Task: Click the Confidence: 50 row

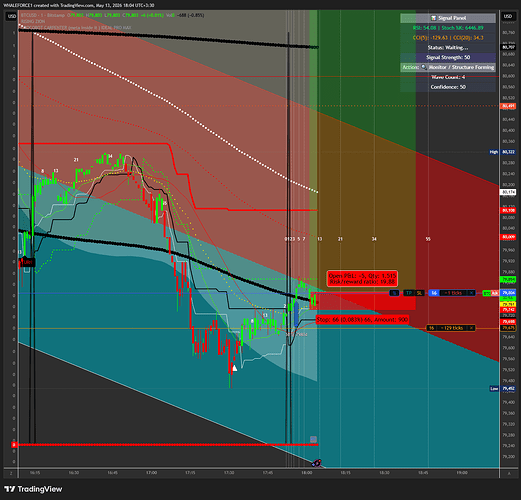Action: [x=448, y=87]
